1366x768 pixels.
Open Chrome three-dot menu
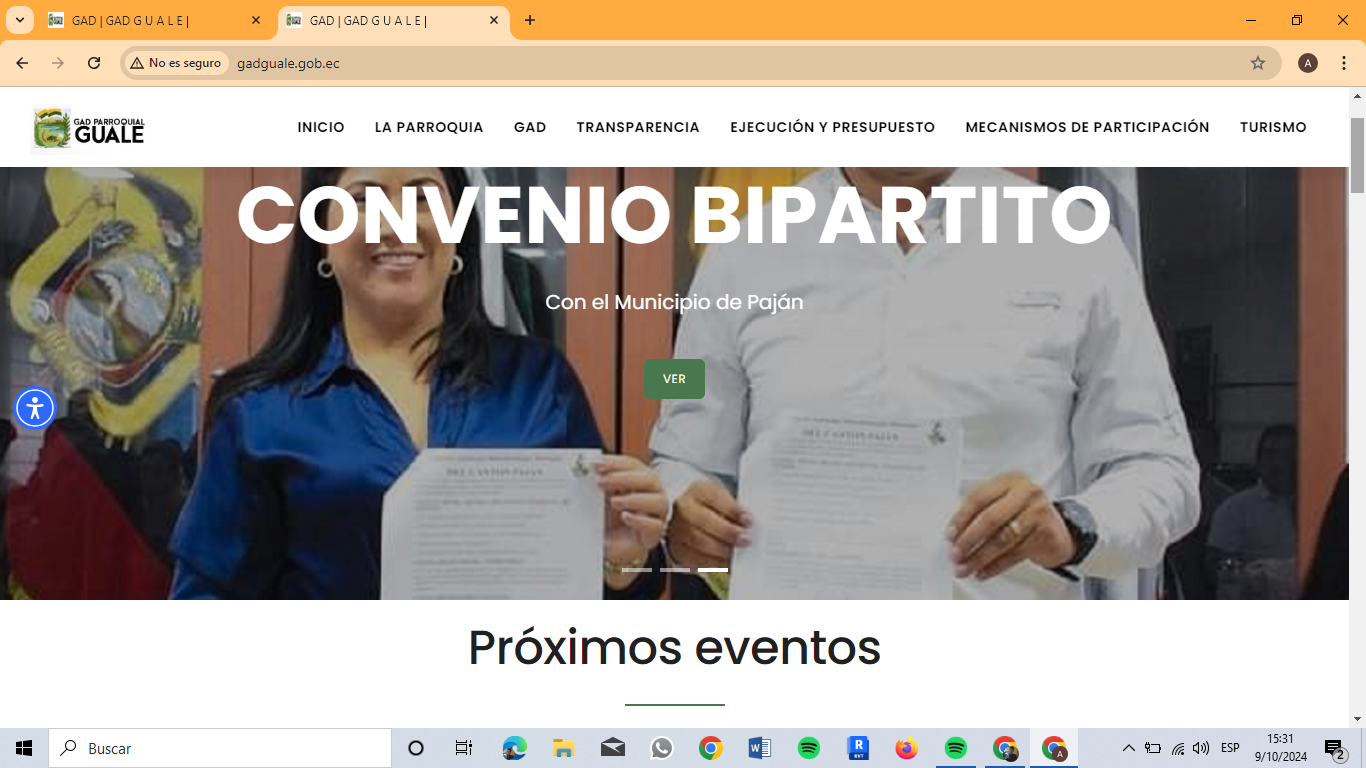[x=1344, y=63]
